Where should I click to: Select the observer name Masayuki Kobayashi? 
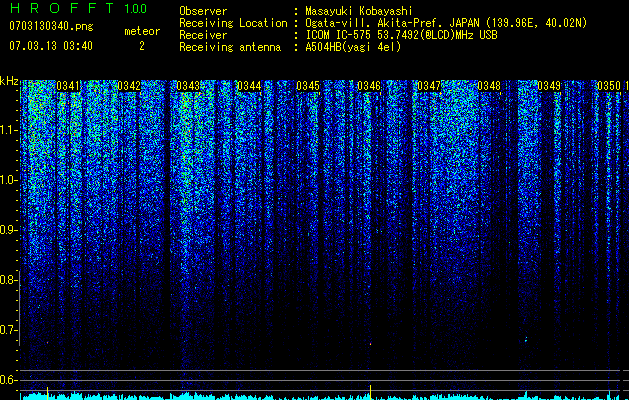(x=359, y=11)
